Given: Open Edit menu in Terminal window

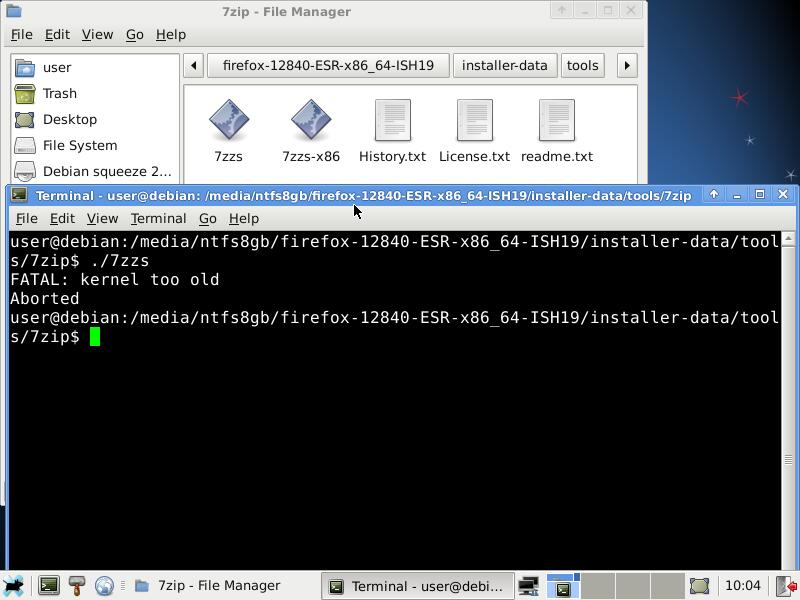Looking at the screenshot, I should pos(62,219).
